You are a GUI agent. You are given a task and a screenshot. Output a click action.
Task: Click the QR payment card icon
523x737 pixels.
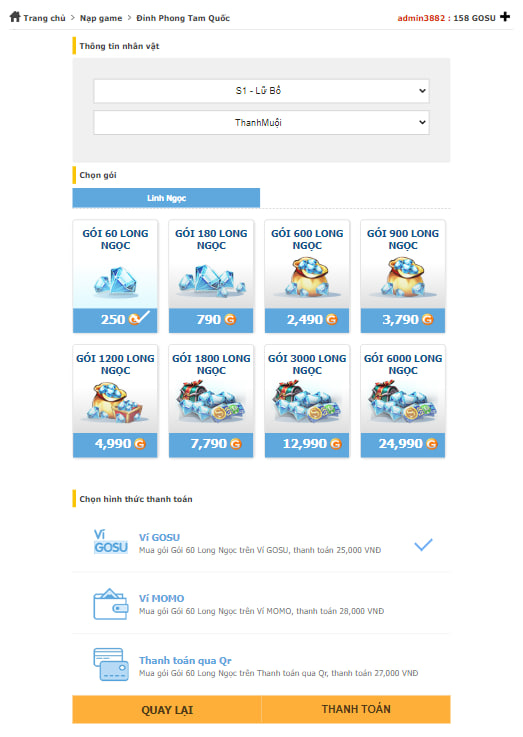111,665
